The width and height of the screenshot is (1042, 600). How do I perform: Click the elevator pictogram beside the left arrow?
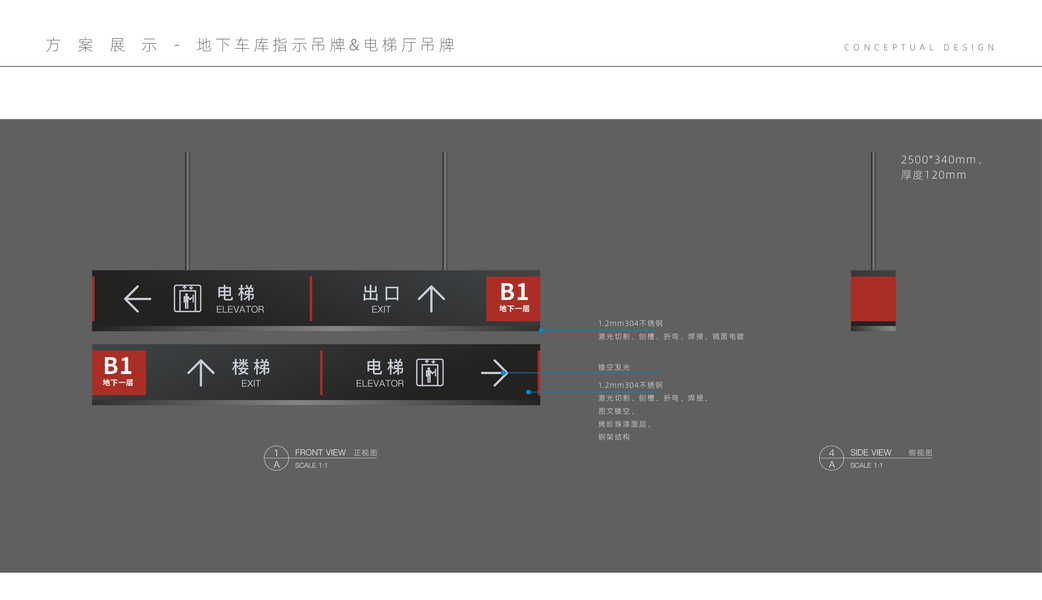click(187, 298)
